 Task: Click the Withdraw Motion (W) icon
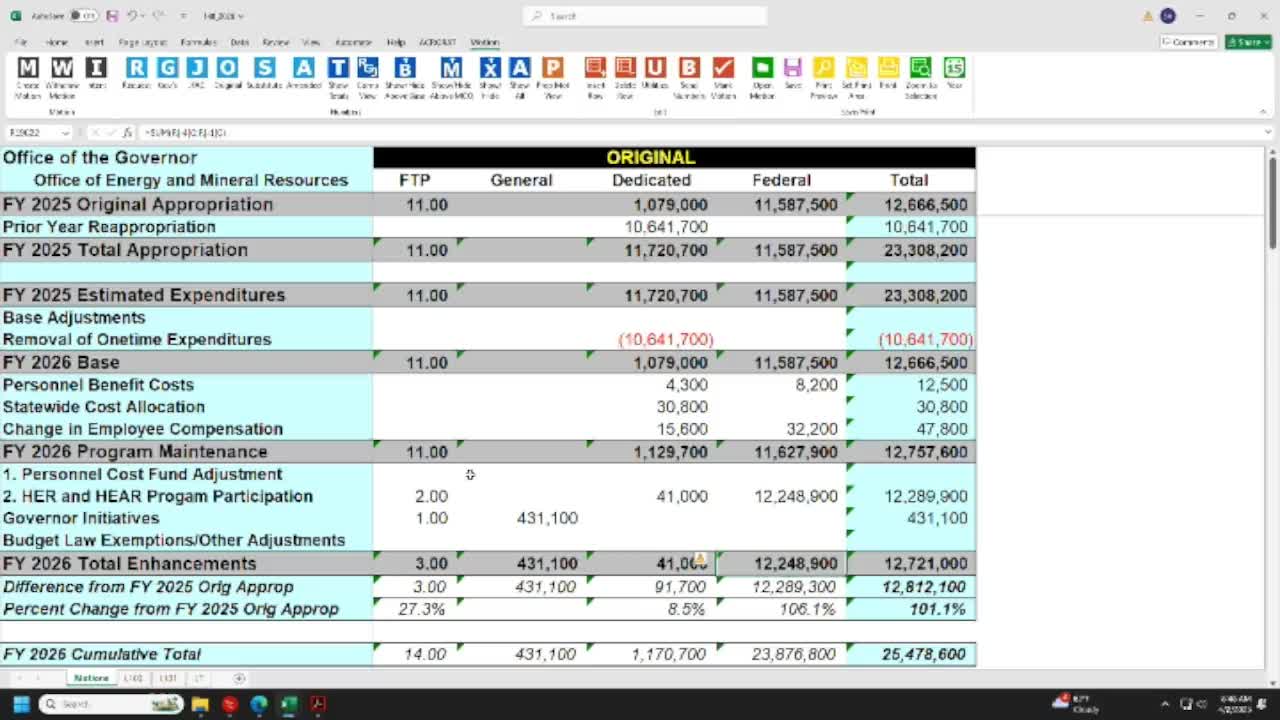click(x=62, y=68)
